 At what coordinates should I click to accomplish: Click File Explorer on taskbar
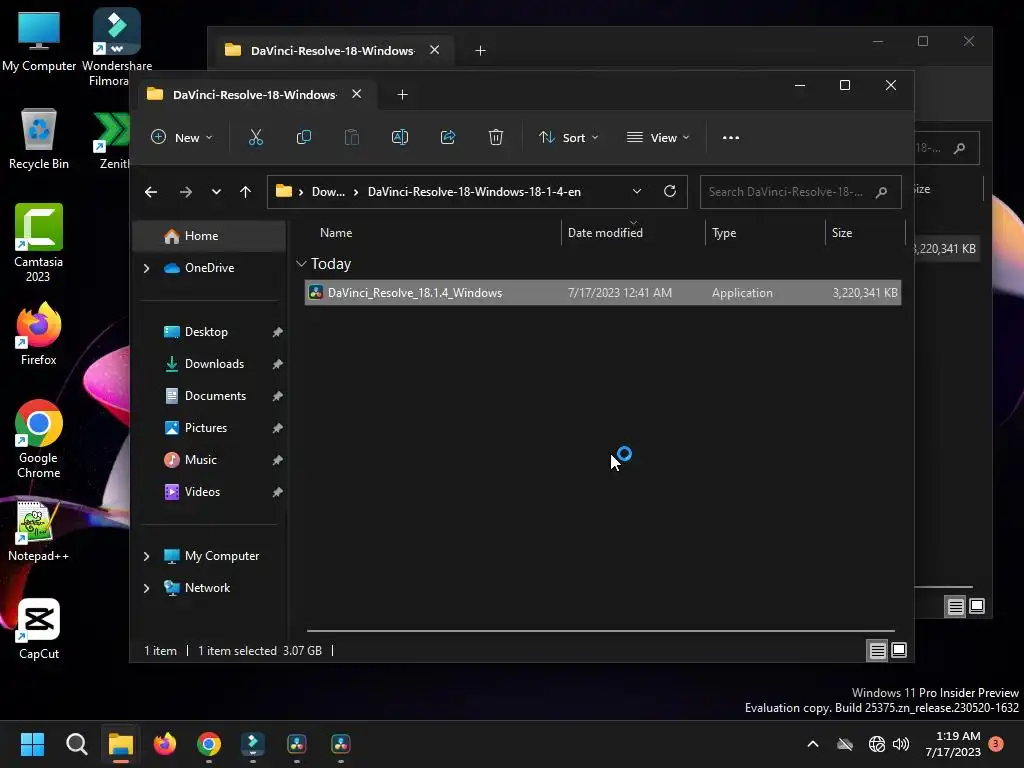coord(121,744)
